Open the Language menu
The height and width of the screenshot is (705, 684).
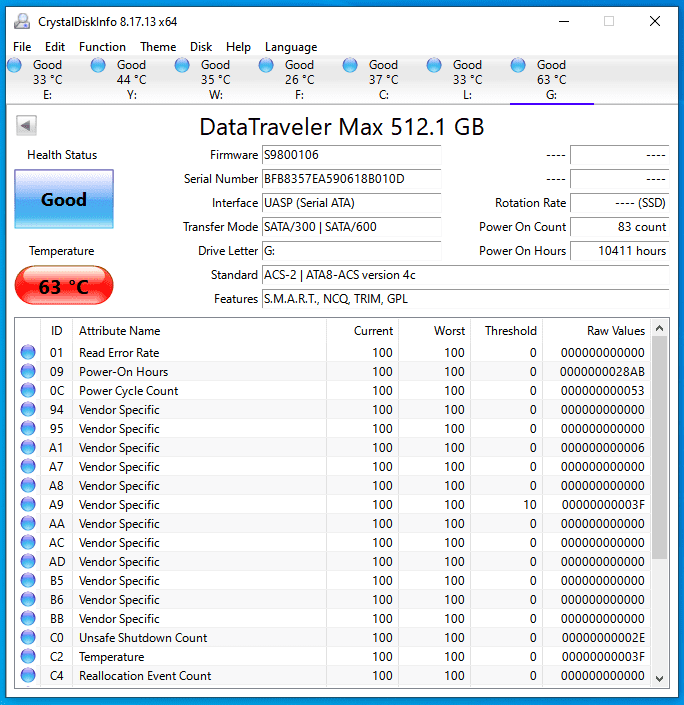(x=291, y=47)
